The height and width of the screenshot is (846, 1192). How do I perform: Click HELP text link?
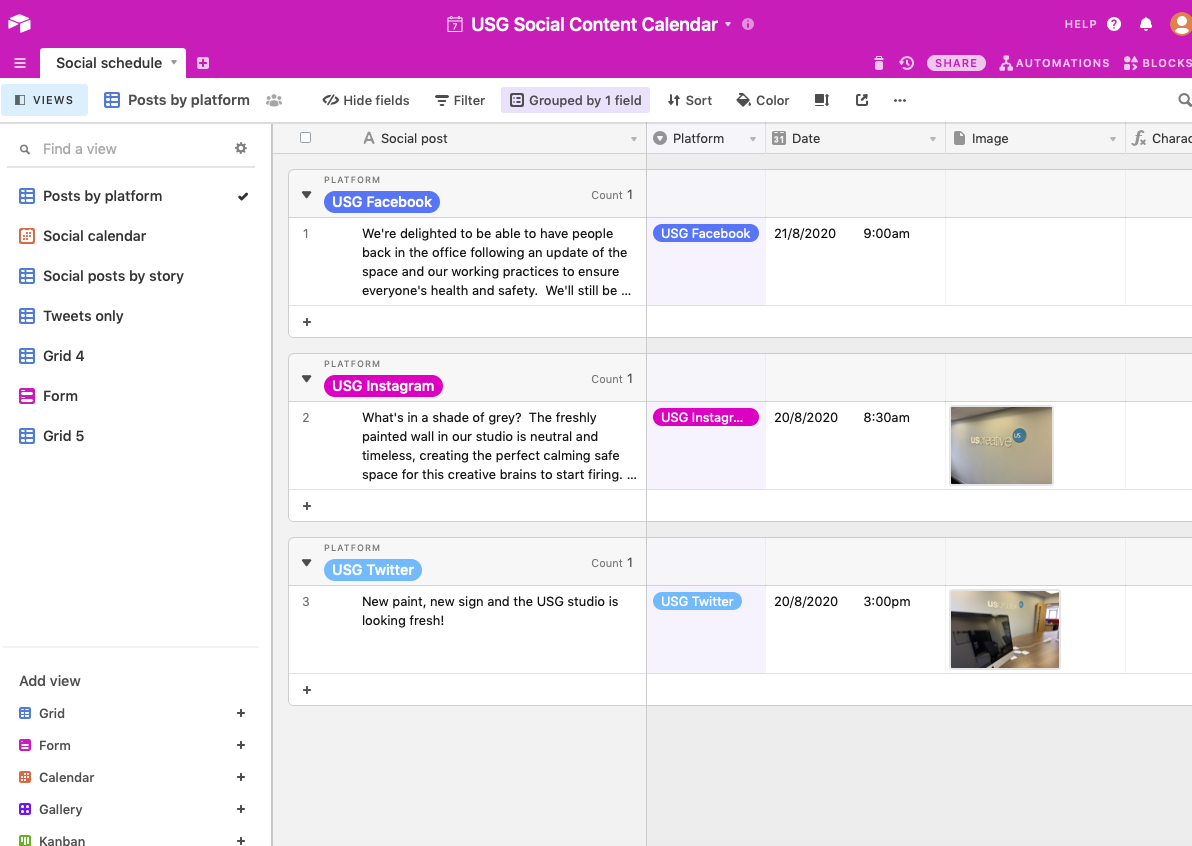pos(1080,24)
